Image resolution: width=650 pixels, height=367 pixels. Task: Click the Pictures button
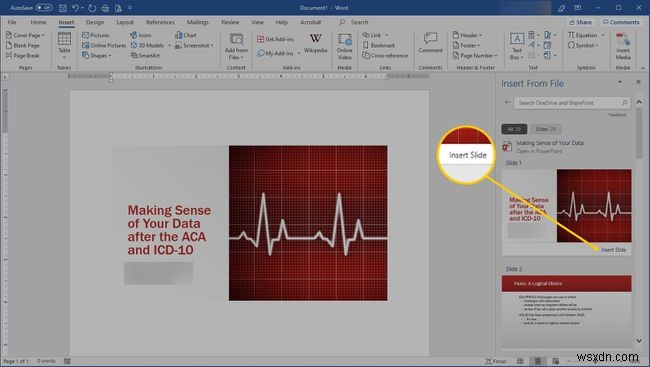tap(96, 35)
